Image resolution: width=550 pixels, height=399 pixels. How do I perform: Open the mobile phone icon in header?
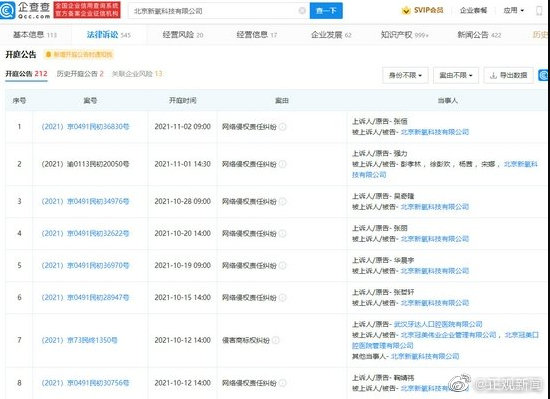[539, 11]
